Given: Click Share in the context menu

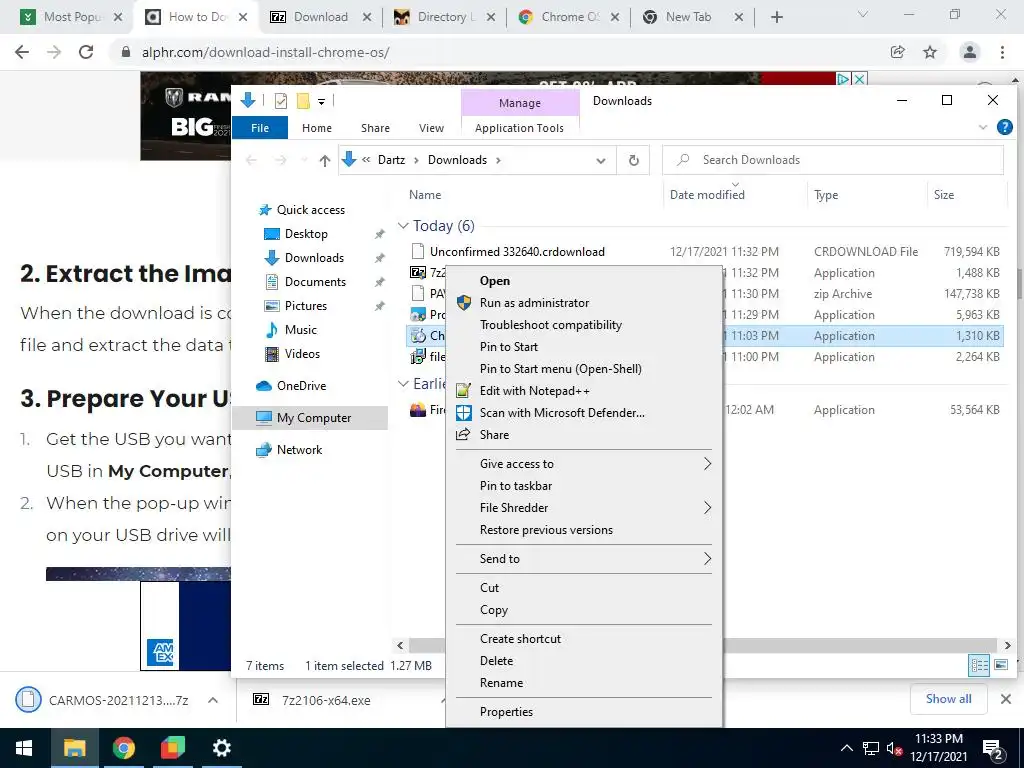Looking at the screenshot, I should pos(494,435).
